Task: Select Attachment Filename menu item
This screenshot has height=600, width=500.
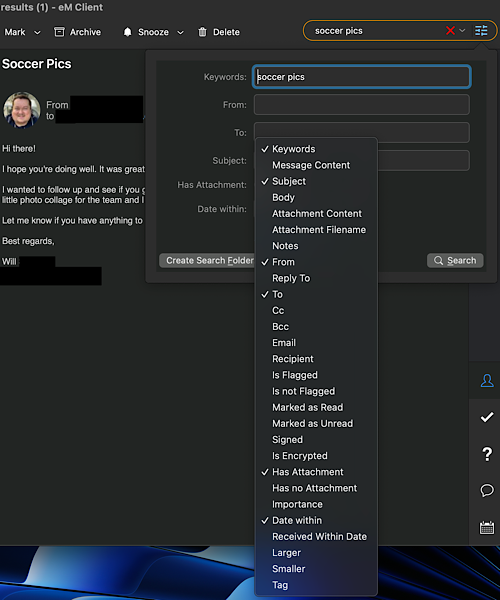Action: pos(316,230)
